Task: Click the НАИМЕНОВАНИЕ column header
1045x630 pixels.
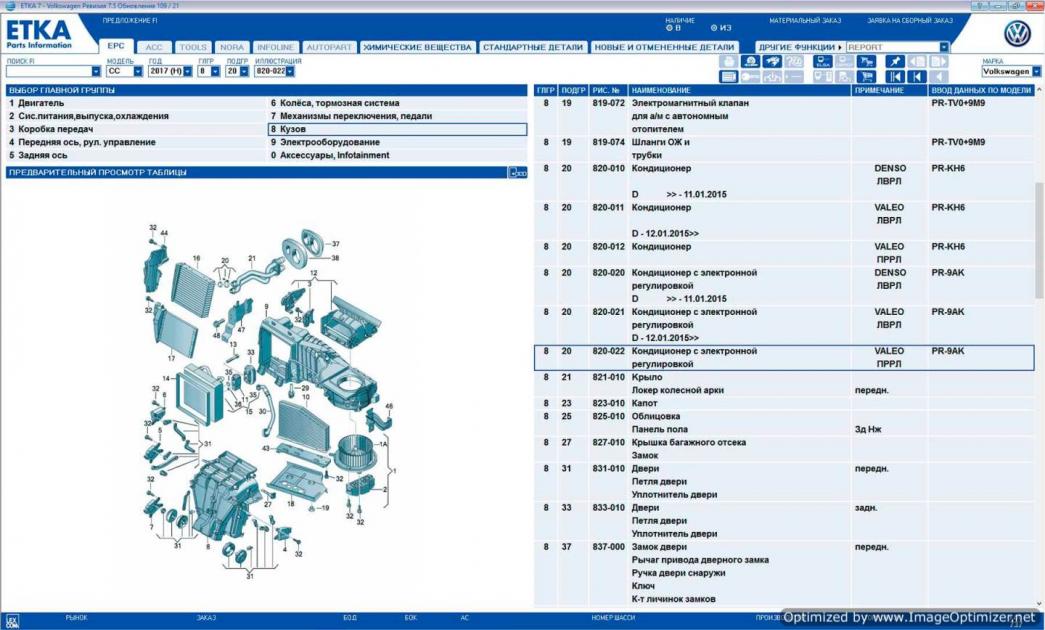Action: pos(740,90)
